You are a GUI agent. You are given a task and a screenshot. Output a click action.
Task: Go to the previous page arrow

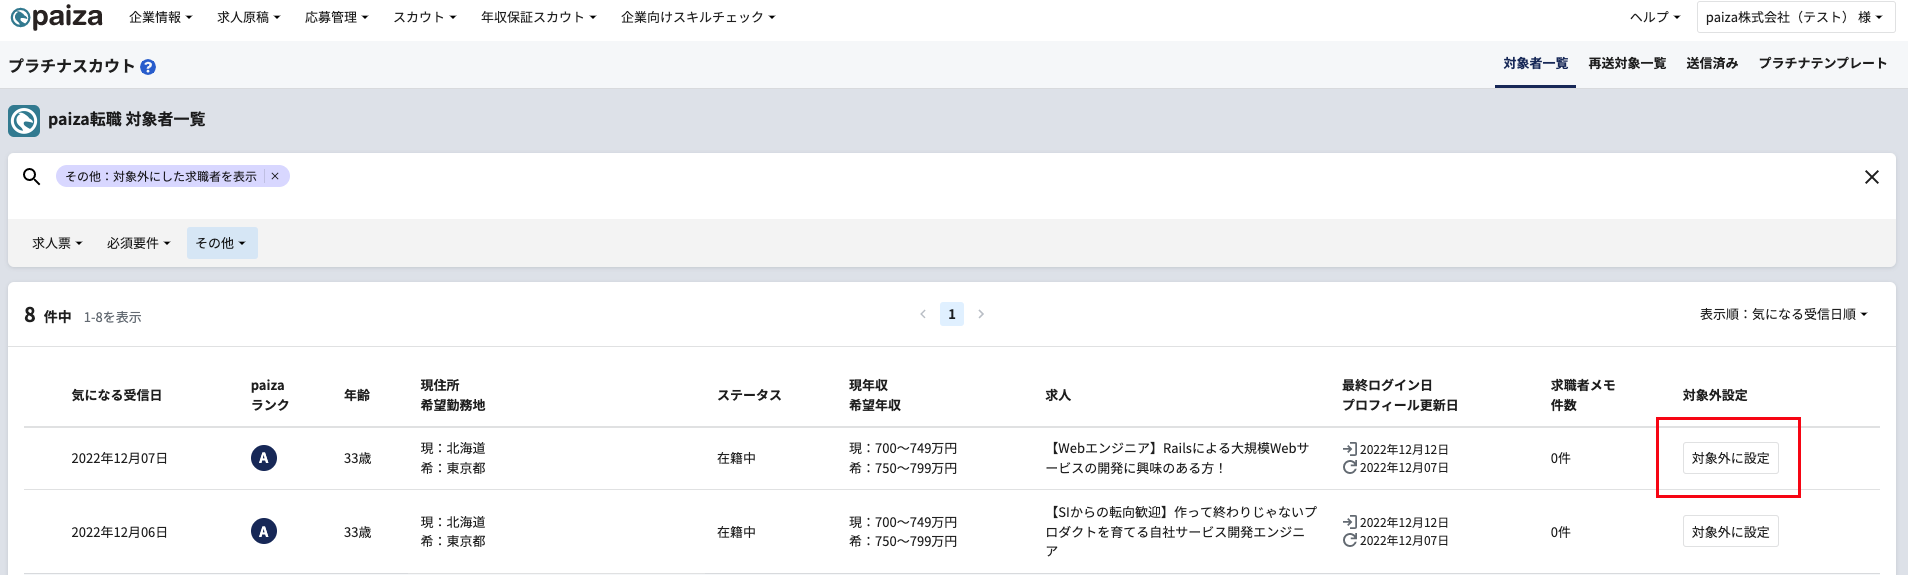click(x=923, y=314)
